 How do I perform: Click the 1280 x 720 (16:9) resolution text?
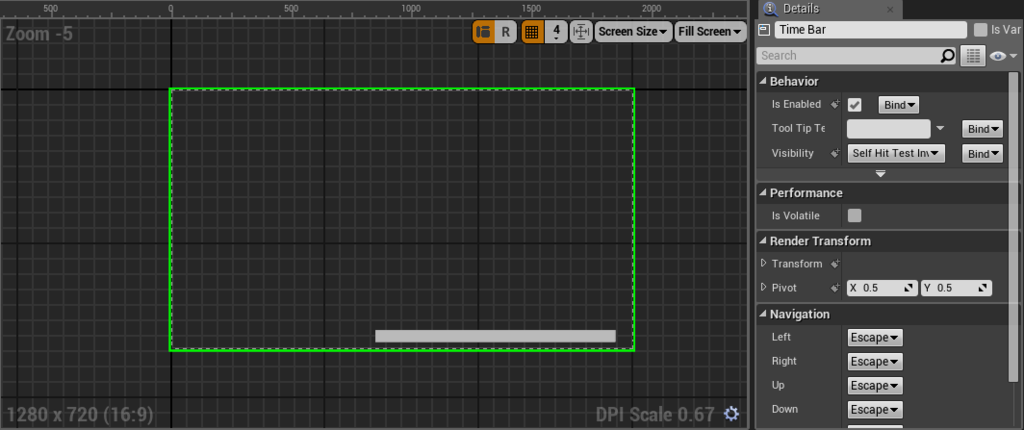click(x=80, y=414)
